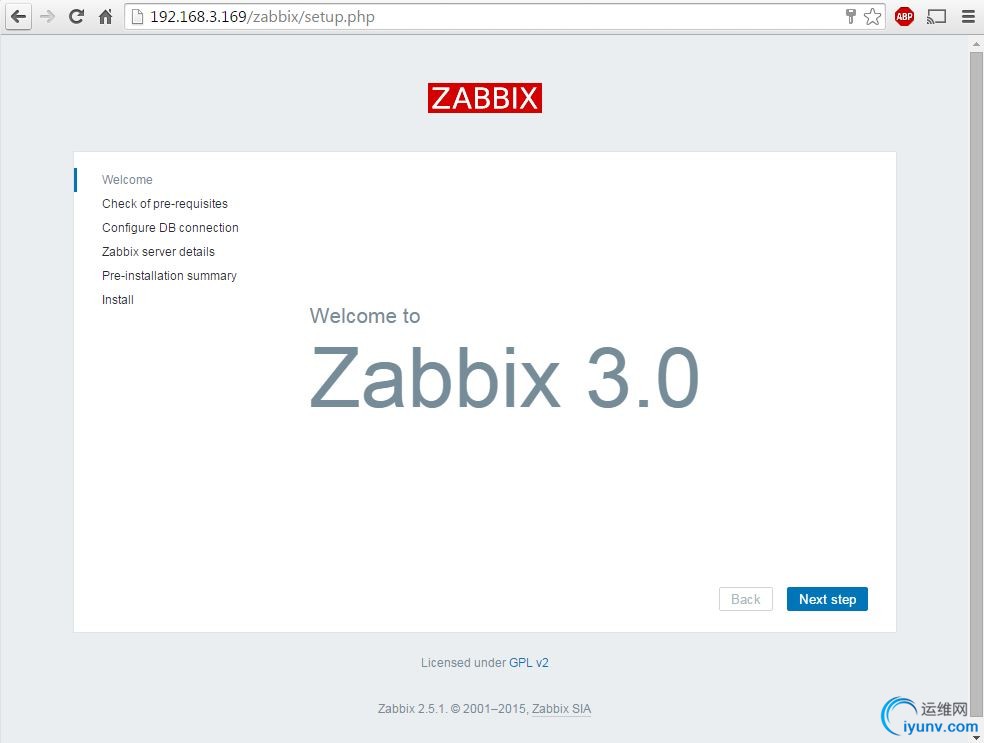The width and height of the screenshot is (984, 743).
Task: Reload the page with the refresh icon
Action: pos(77,17)
